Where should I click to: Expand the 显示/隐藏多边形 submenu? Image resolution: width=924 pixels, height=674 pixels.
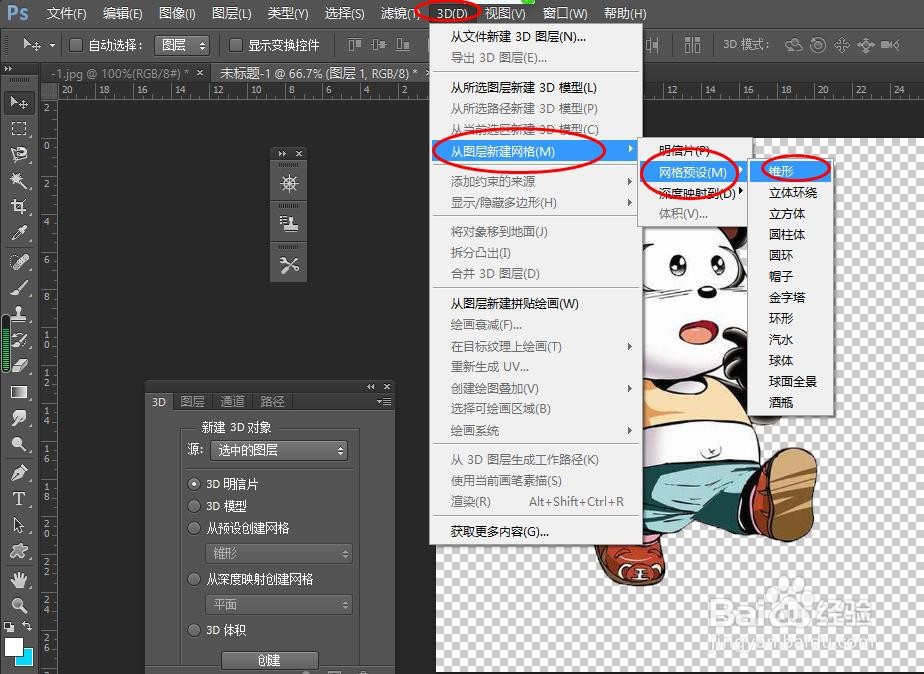[536, 203]
